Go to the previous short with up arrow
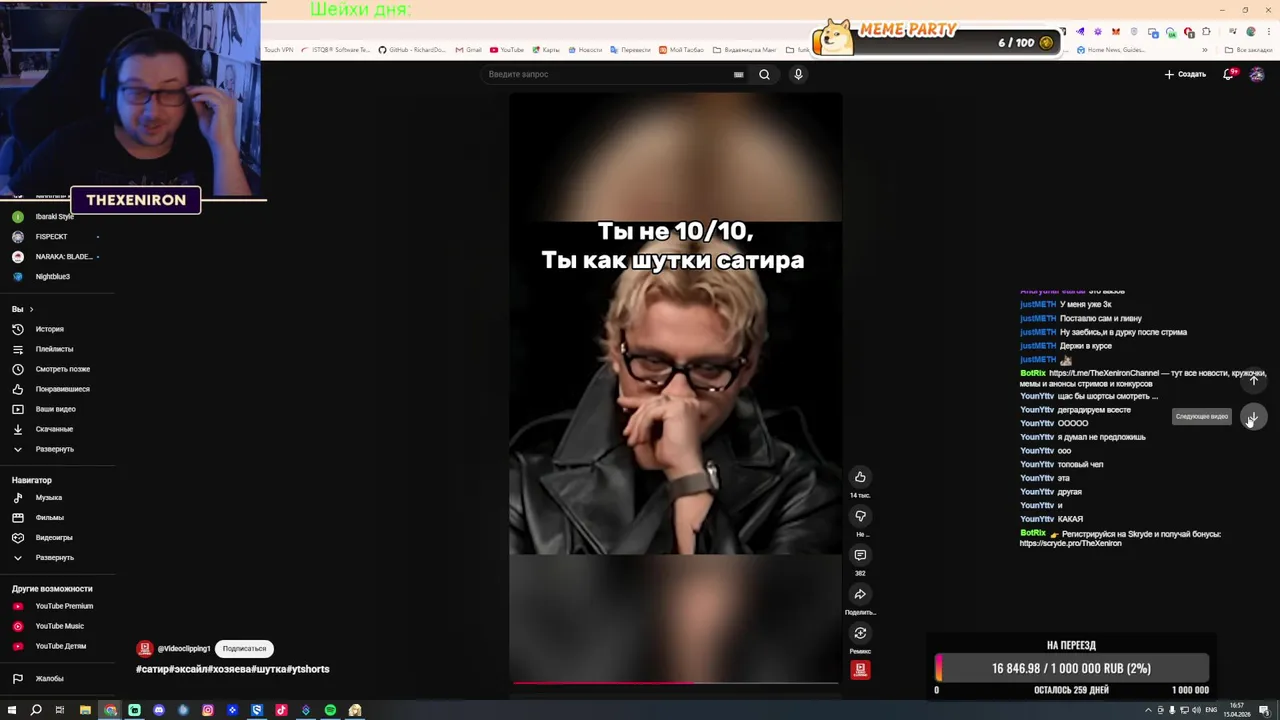1280x720 pixels. tap(1253, 380)
